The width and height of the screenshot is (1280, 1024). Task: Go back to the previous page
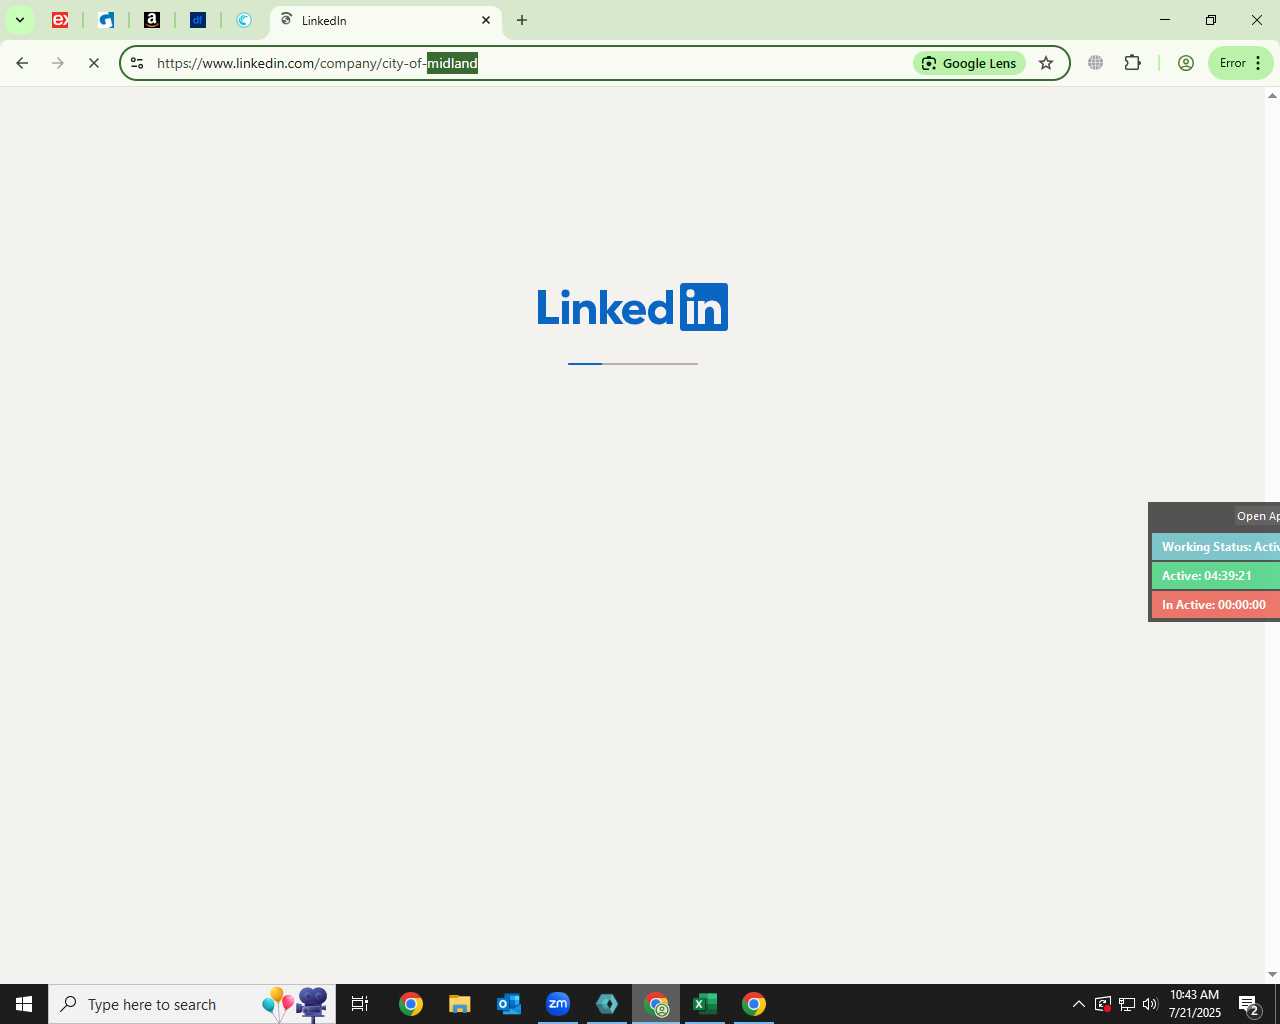22,63
